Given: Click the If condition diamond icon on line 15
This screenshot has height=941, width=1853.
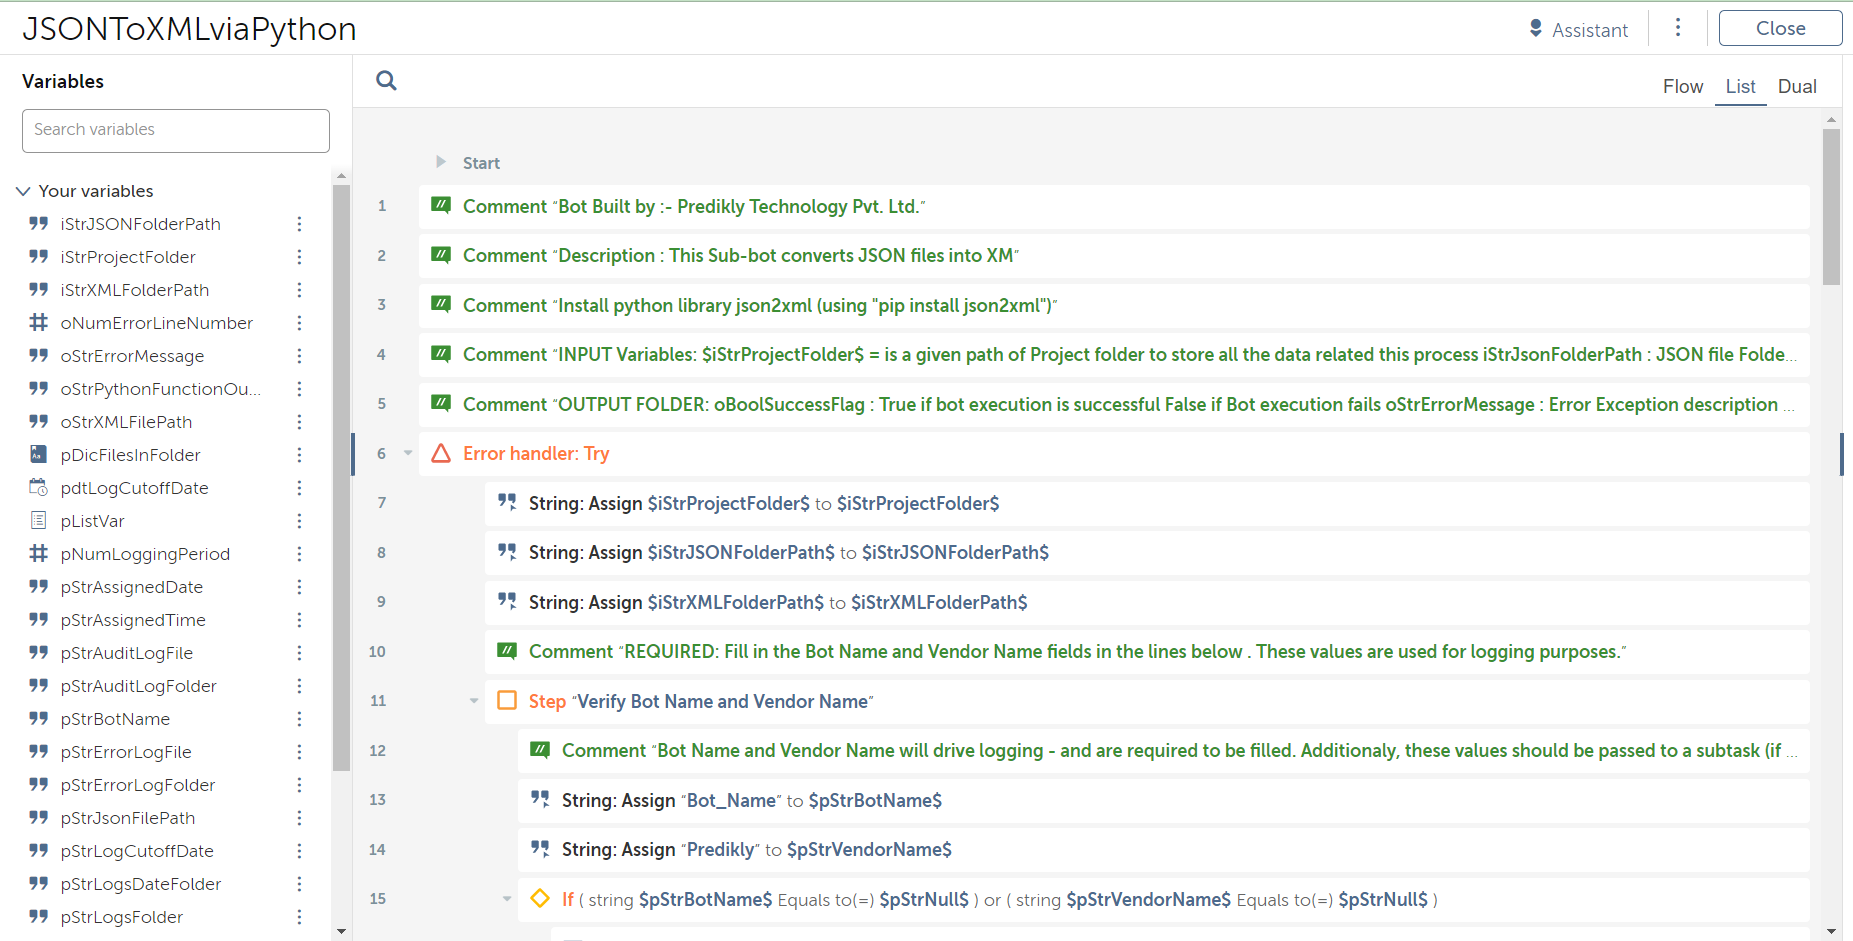Looking at the screenshot, I should (x=540, y=899).
